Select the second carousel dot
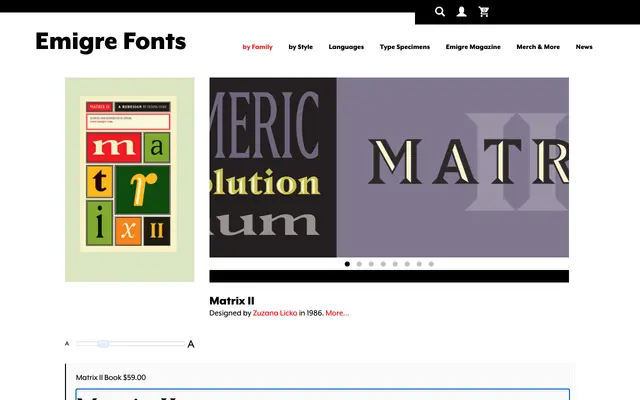The height and width of the screenshot is (400, 640). pos(359,264)
